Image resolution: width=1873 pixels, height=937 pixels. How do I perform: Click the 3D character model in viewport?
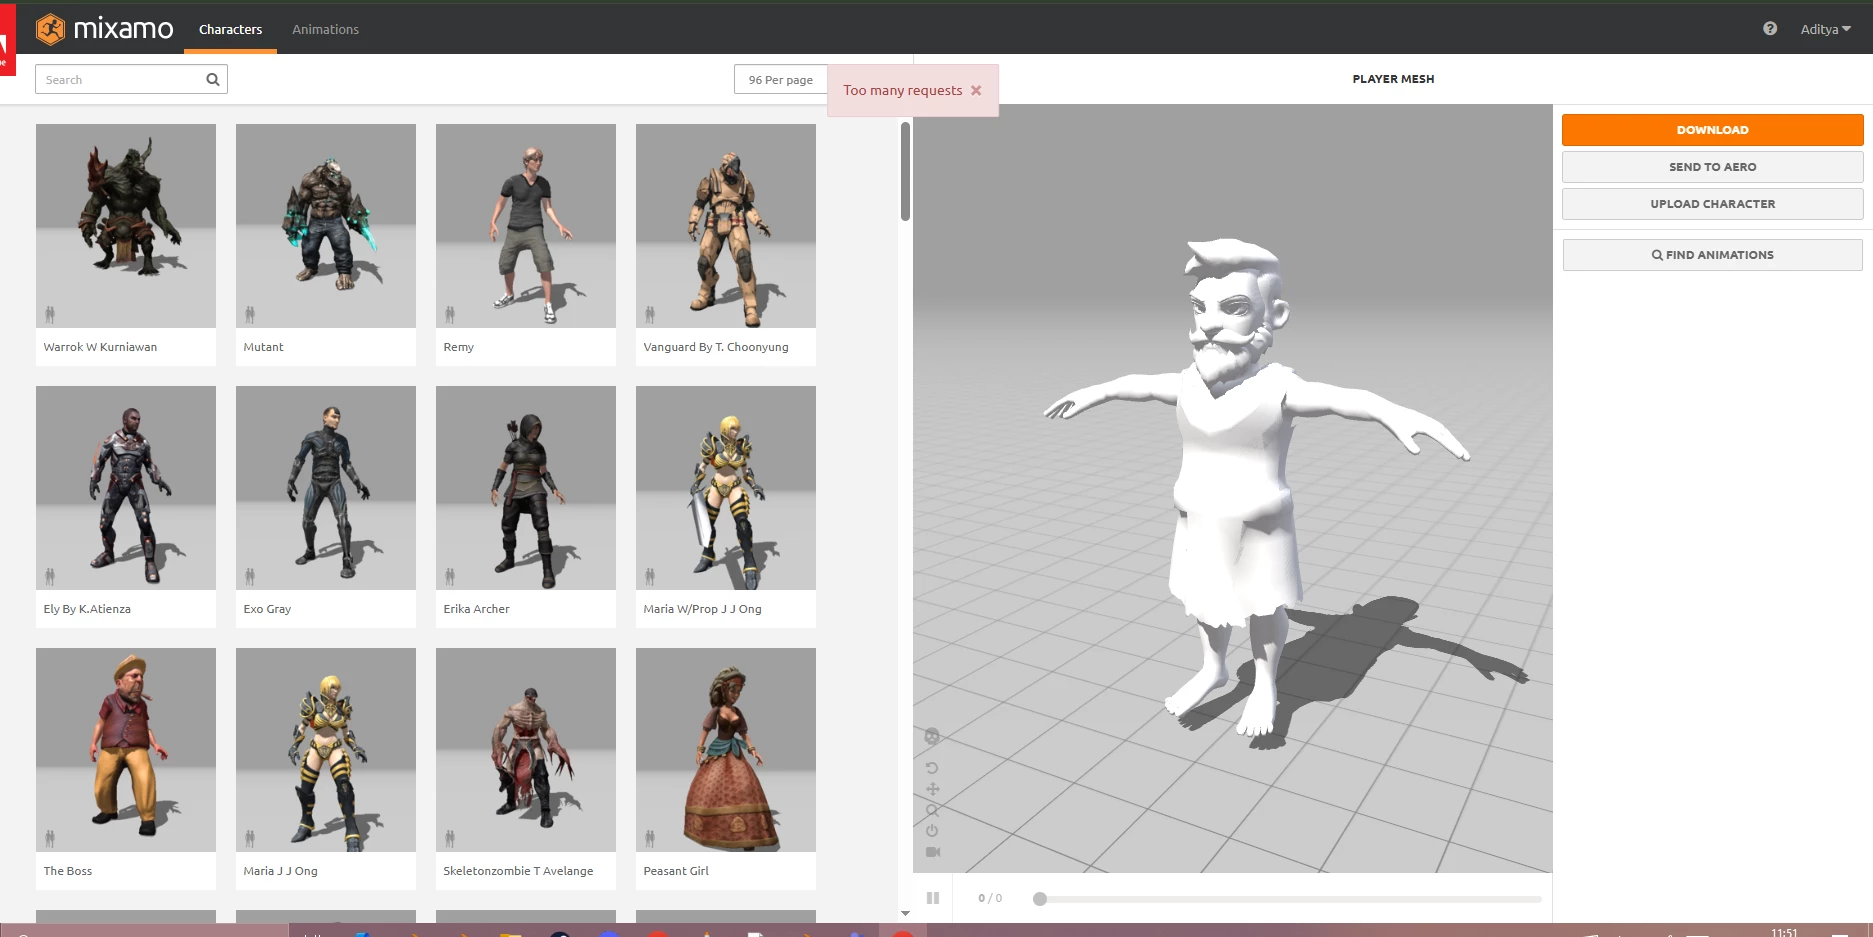click(1235, 490)
